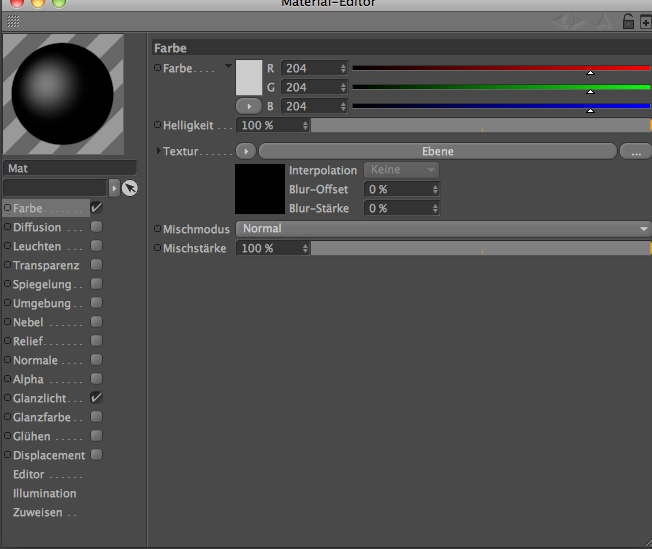Enable the Normale channel checkbox

point(96,359)
